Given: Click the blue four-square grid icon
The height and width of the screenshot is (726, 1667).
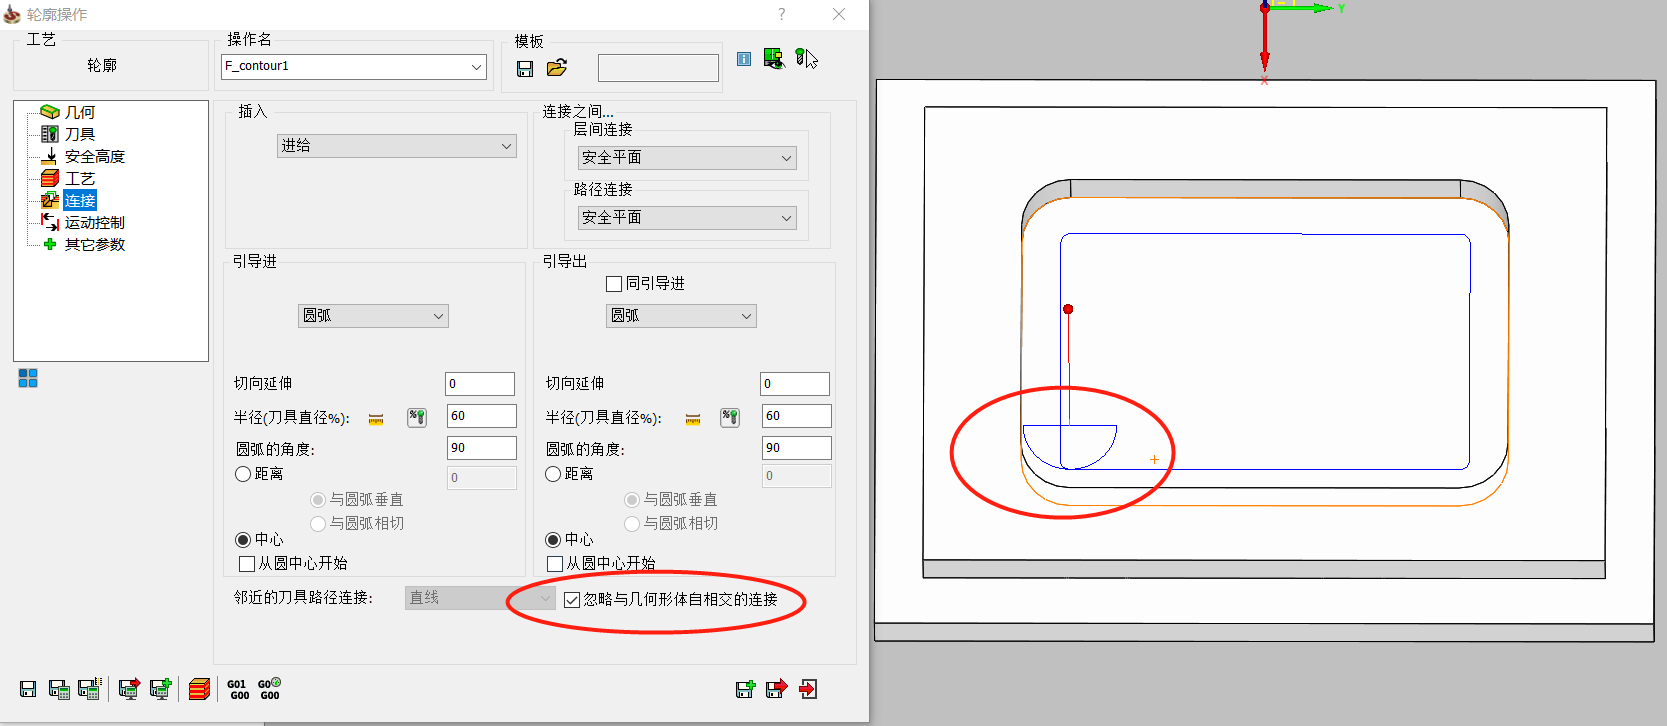Looking at the screenshot, I should (x=28, y=378).
